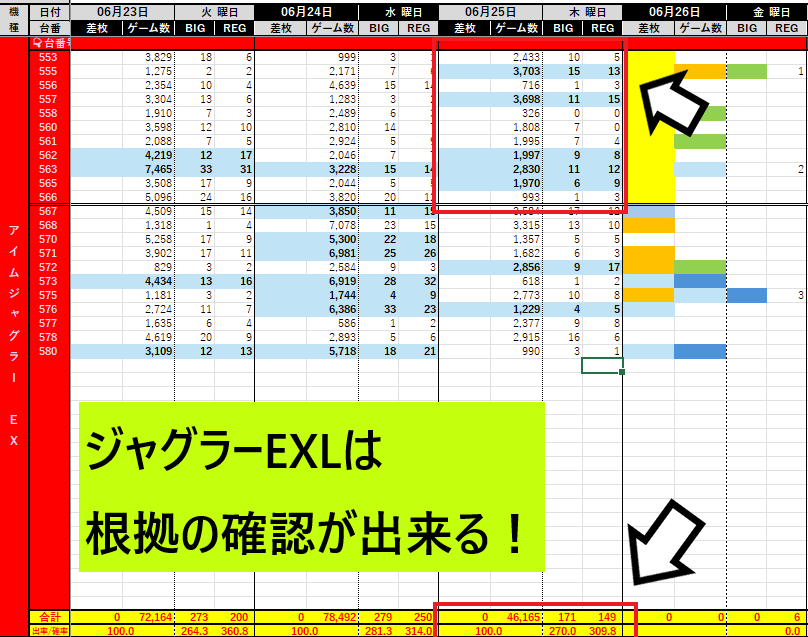This screenshot has width=808, height=637.
Task: Click REG probability cell 360.8
Action: (x=234, y=631)
